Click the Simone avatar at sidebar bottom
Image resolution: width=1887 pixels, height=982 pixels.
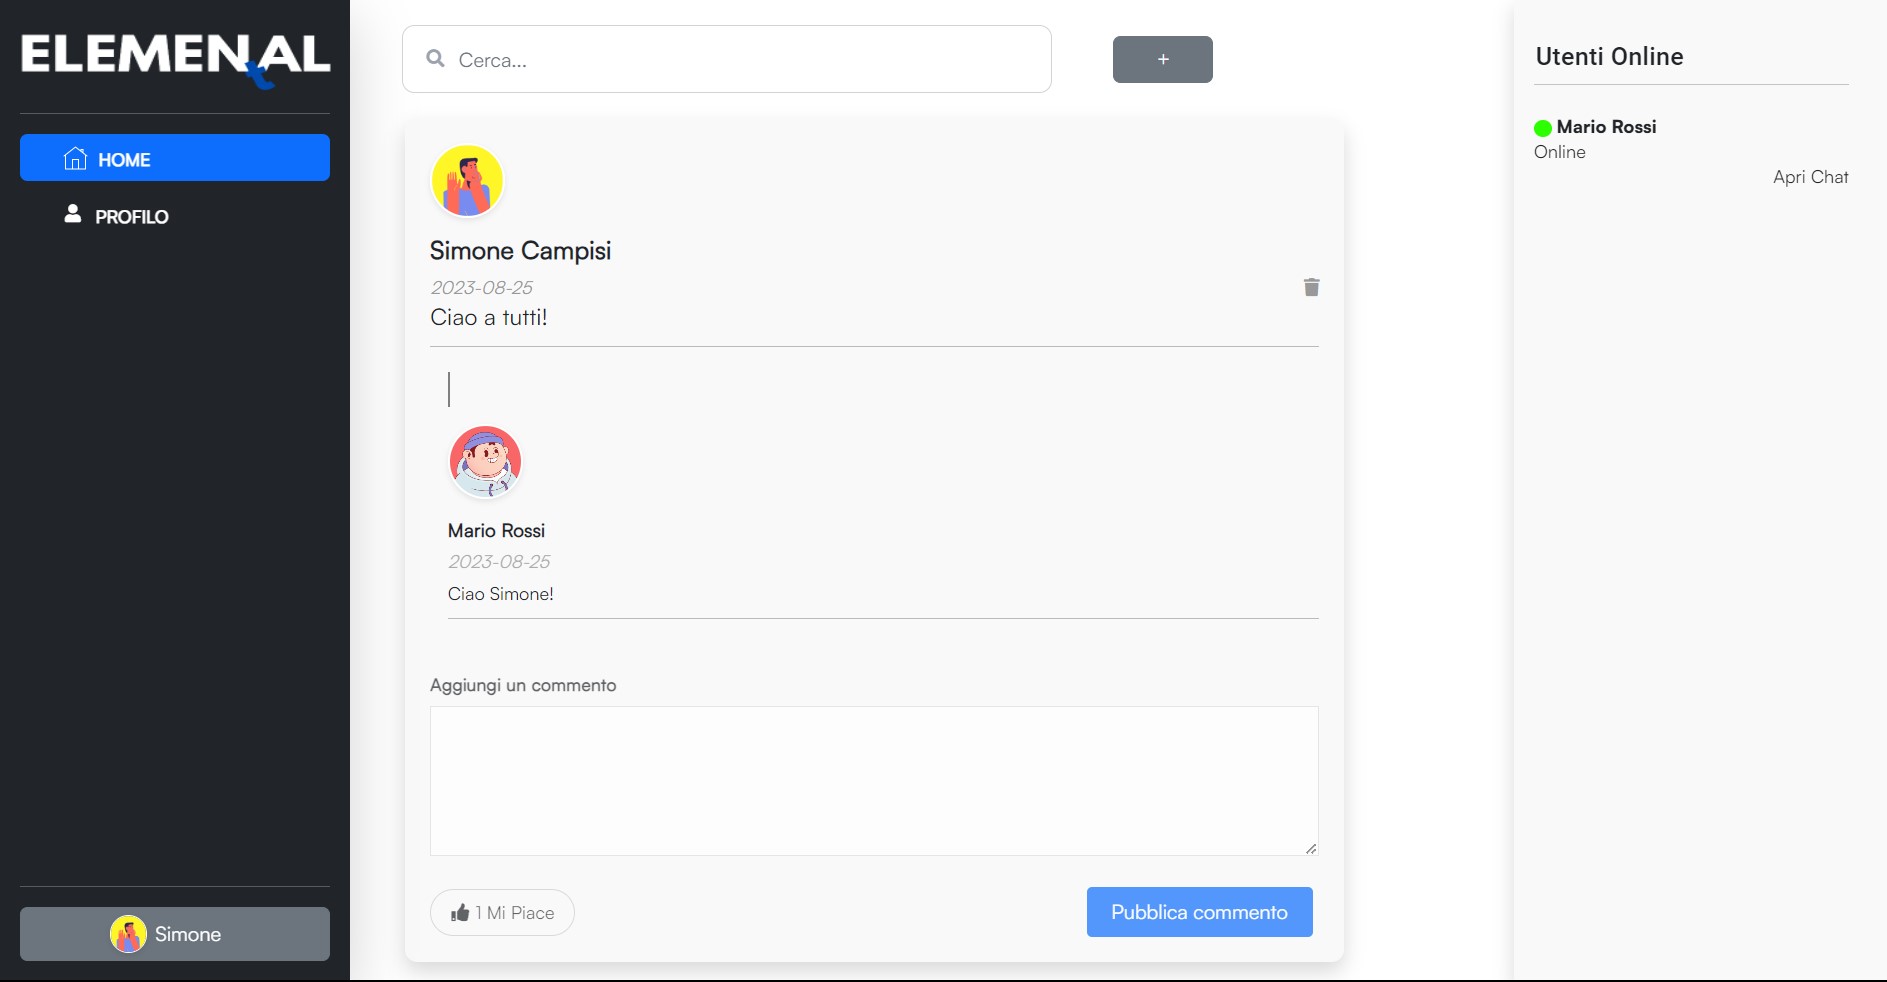click(x=129, y=934)
